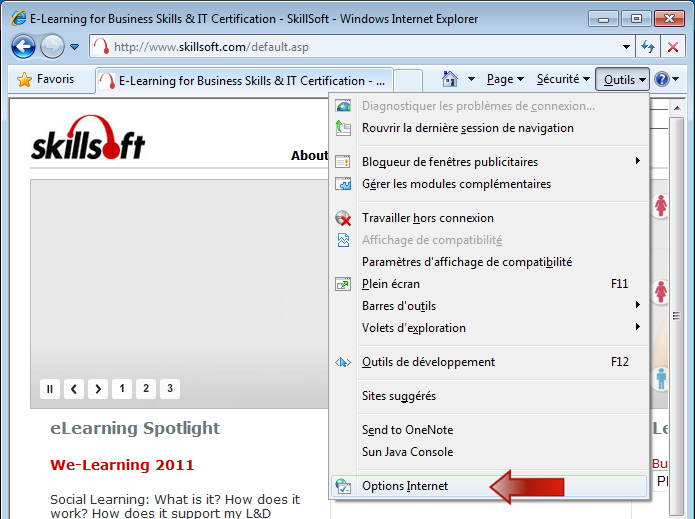Open the Page menu
695x519 pixels.
coord(505,79)
